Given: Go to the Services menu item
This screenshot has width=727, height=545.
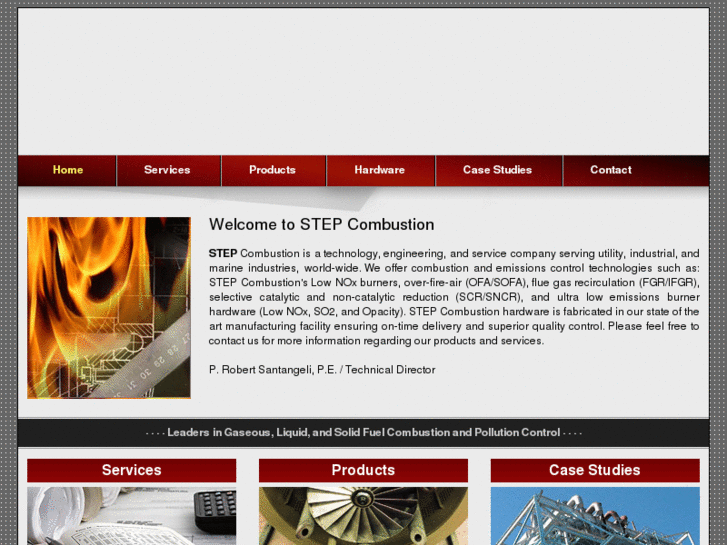Looking at the screenshot, I should tap(168, 170).
